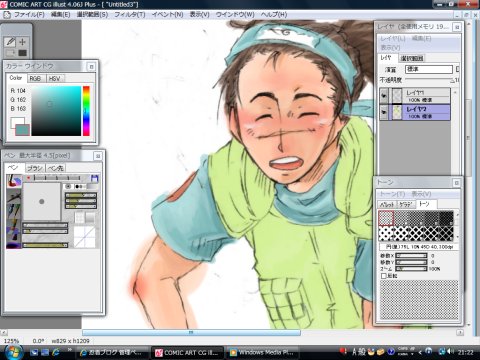The width and height of the screenshot is (480, 360).
Task: Tick the checkbox beside blend mode field
Action: point(458,69)
